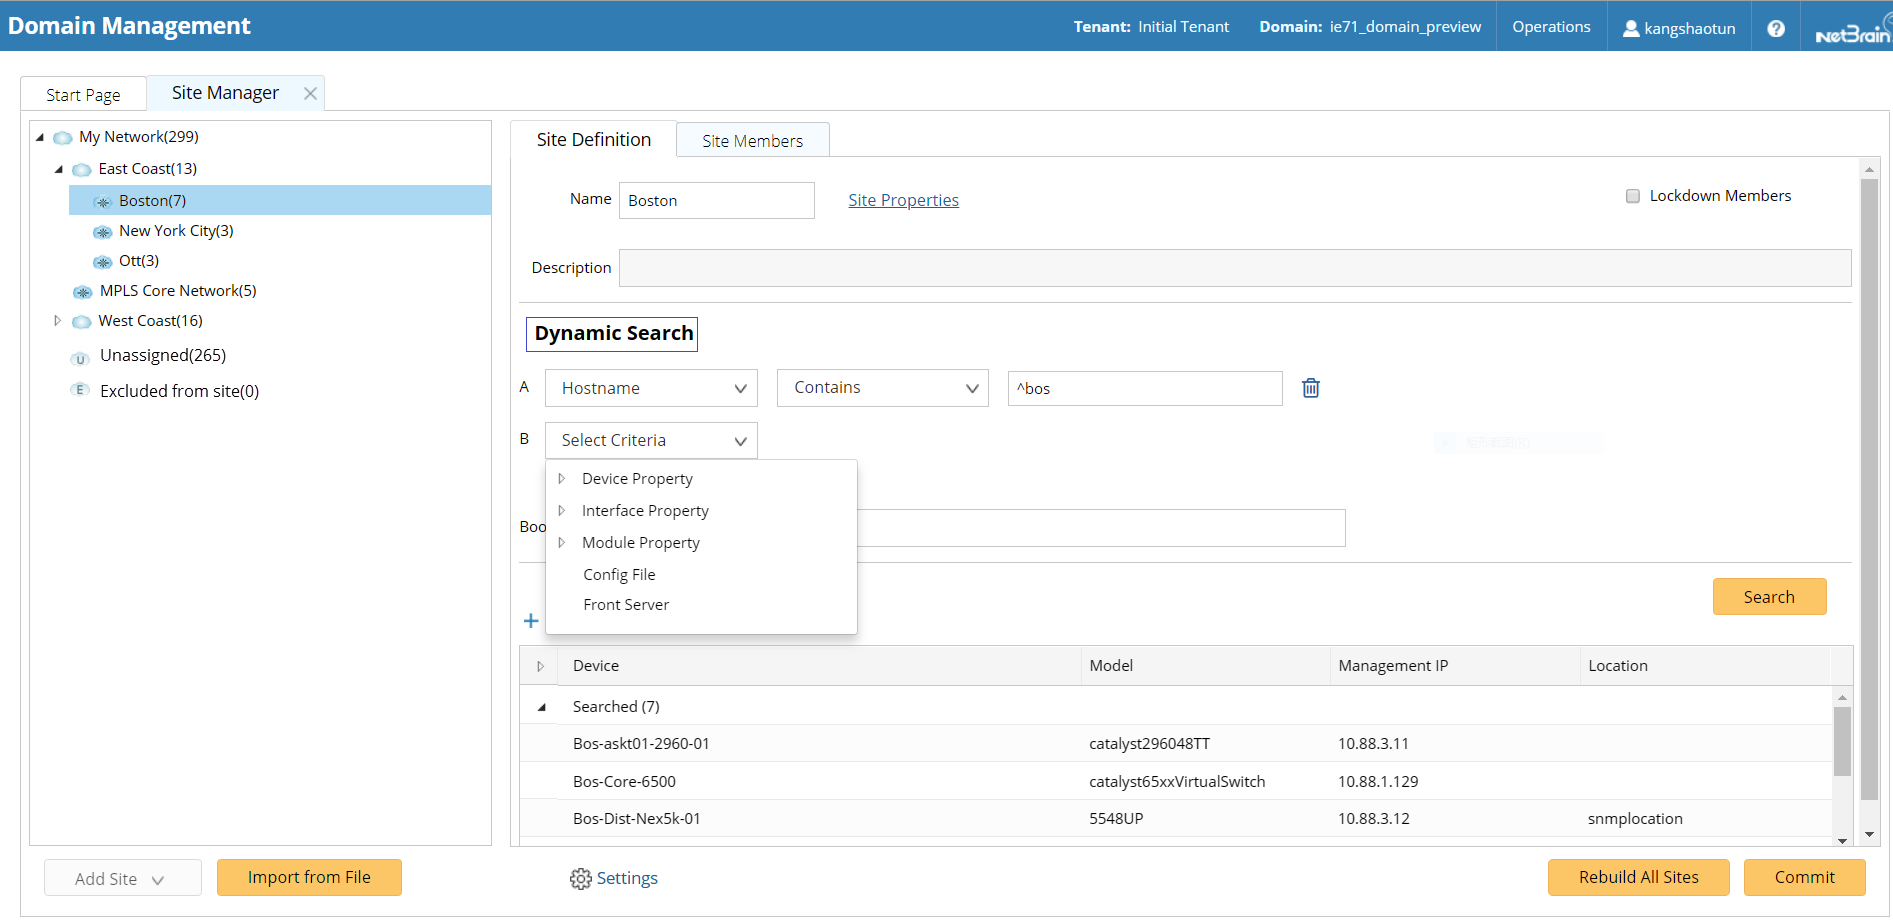Open the Site Properties link

tap(903, 200)
